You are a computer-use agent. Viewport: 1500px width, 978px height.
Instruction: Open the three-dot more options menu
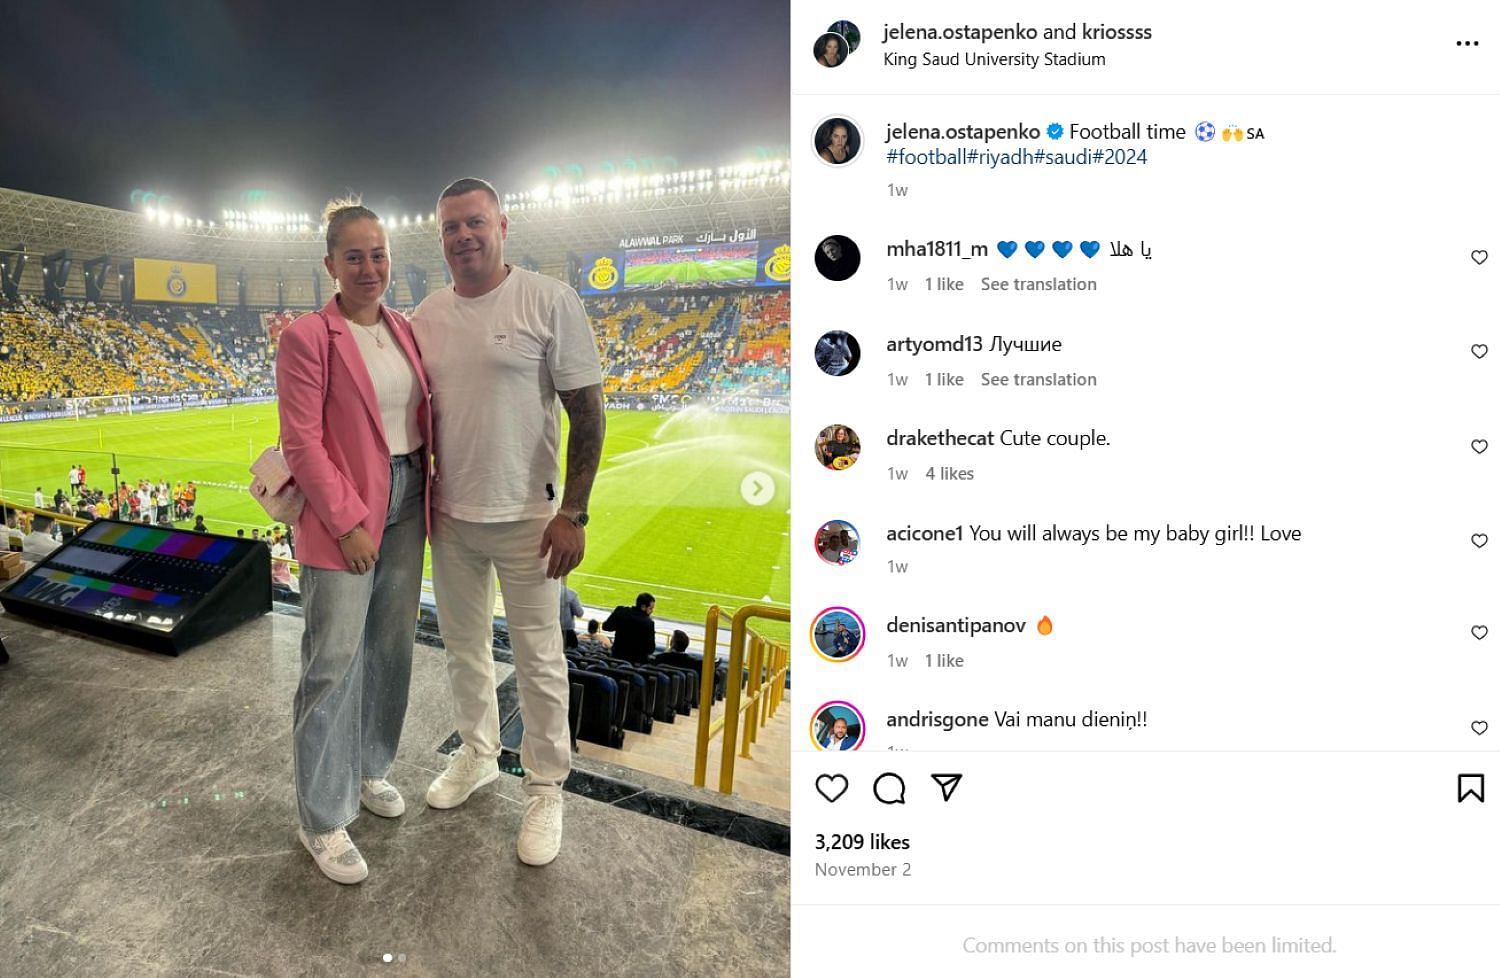[x=1467, y=44]
